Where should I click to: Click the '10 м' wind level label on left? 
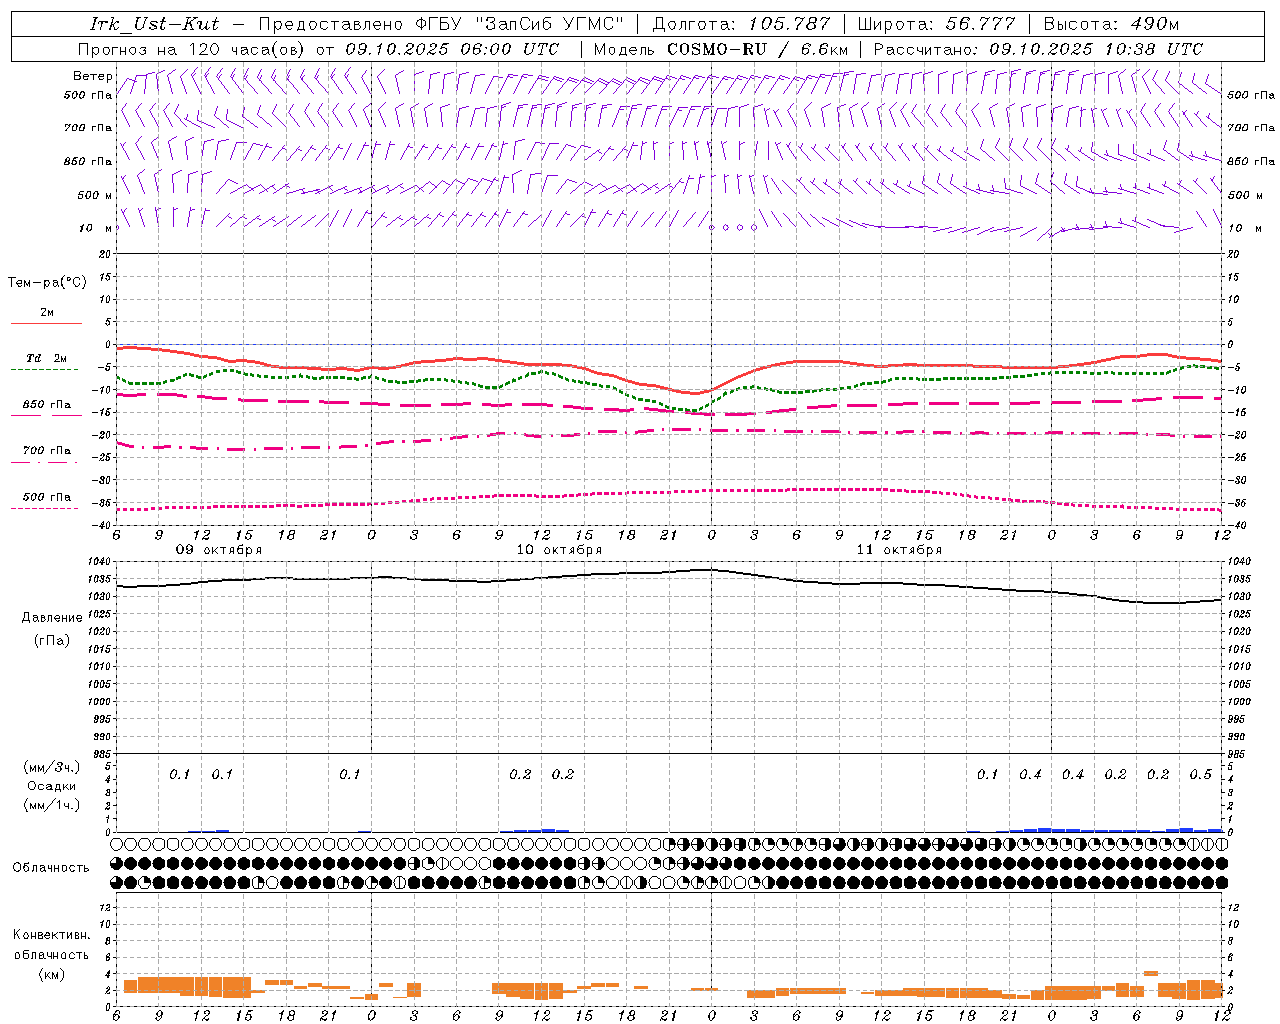95,228
